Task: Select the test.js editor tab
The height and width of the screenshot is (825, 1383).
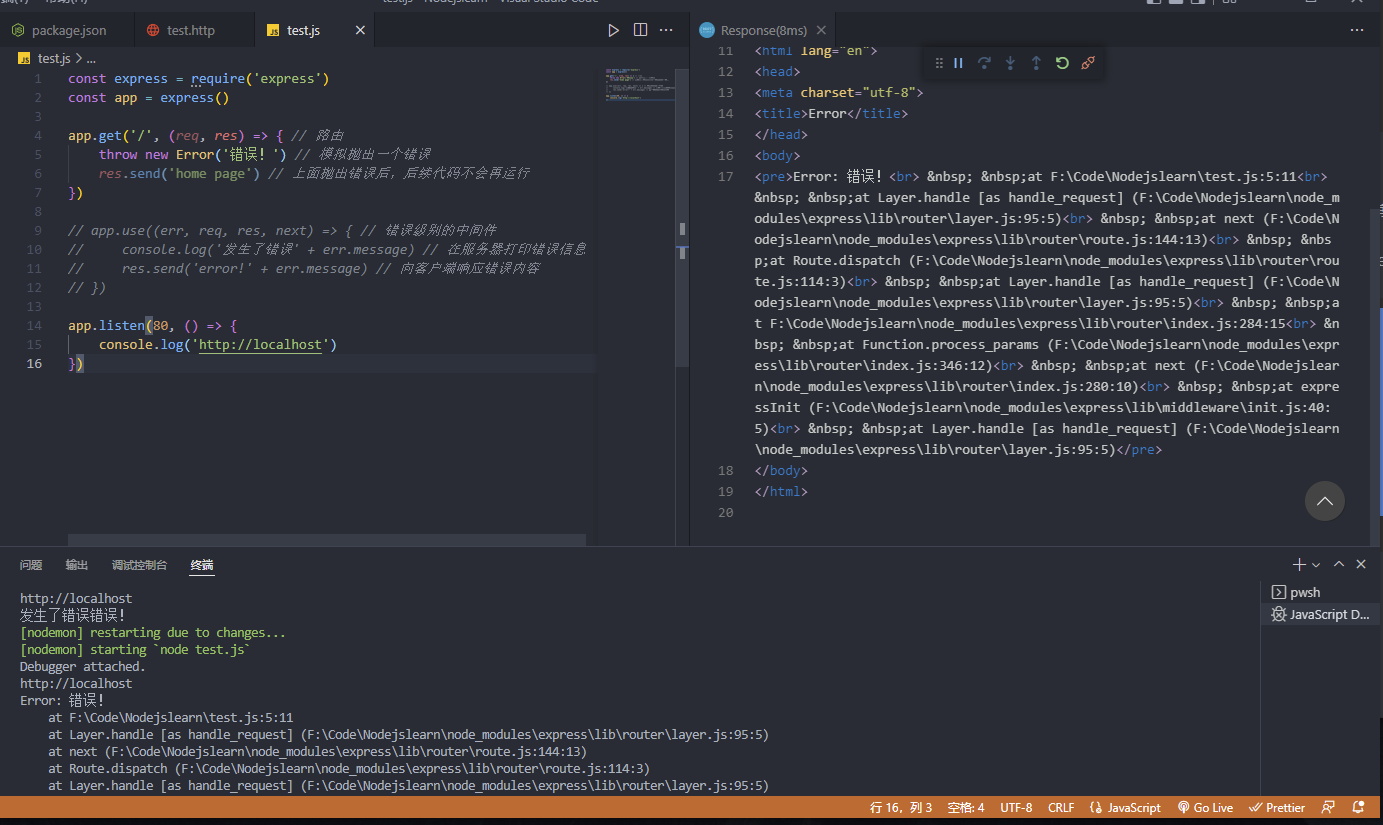Action: point(315,31)
